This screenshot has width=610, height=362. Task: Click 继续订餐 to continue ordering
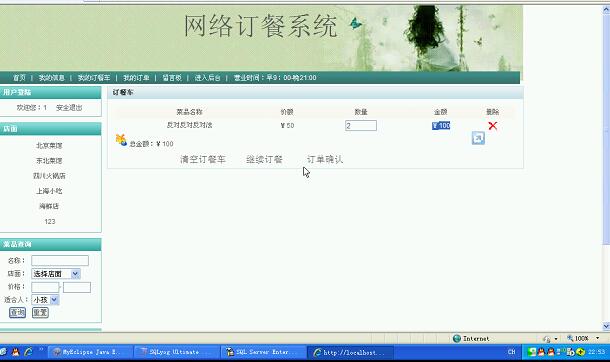(x=264, y=159)
